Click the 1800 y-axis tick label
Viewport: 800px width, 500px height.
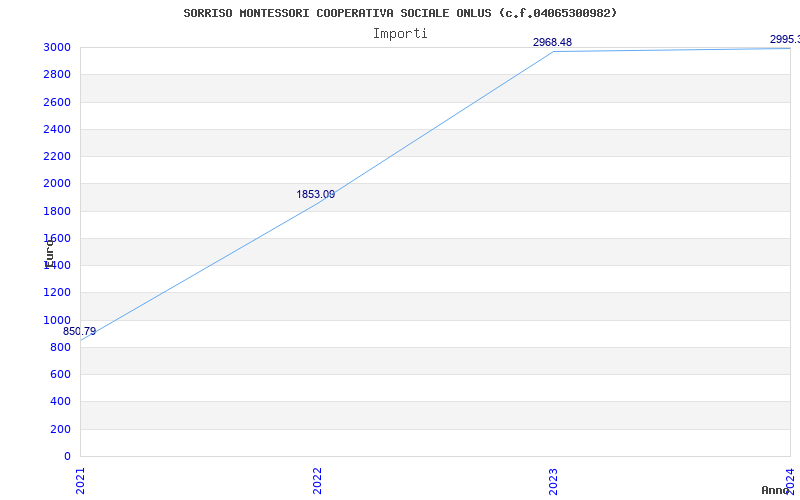56,211
